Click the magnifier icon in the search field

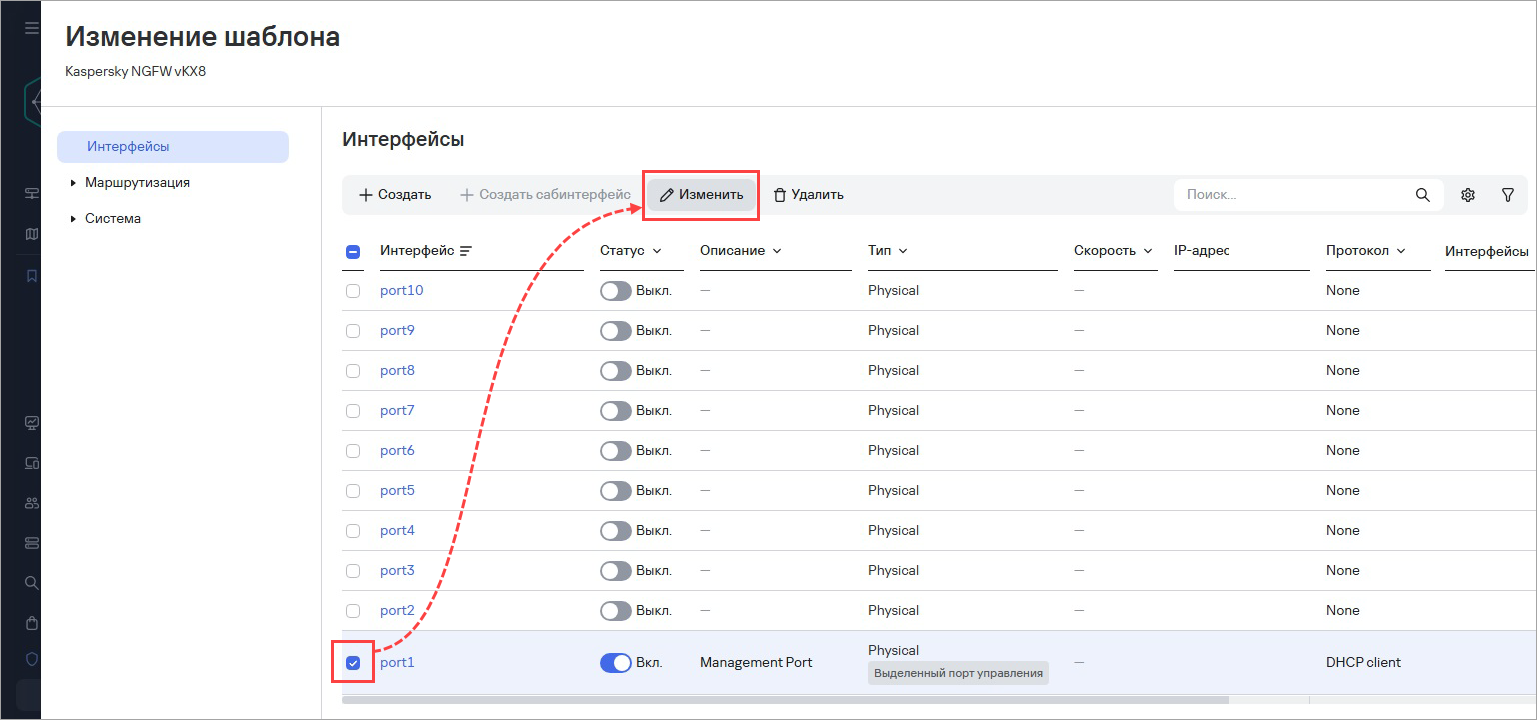pyautogui.click(x=1422, y=195)
